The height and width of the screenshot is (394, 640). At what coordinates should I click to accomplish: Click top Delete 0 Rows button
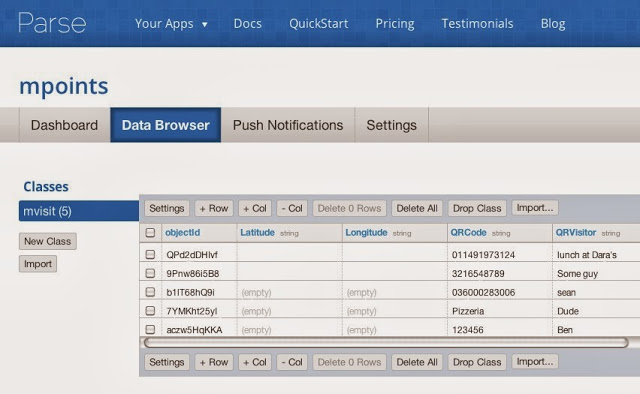tap(349, 208)
